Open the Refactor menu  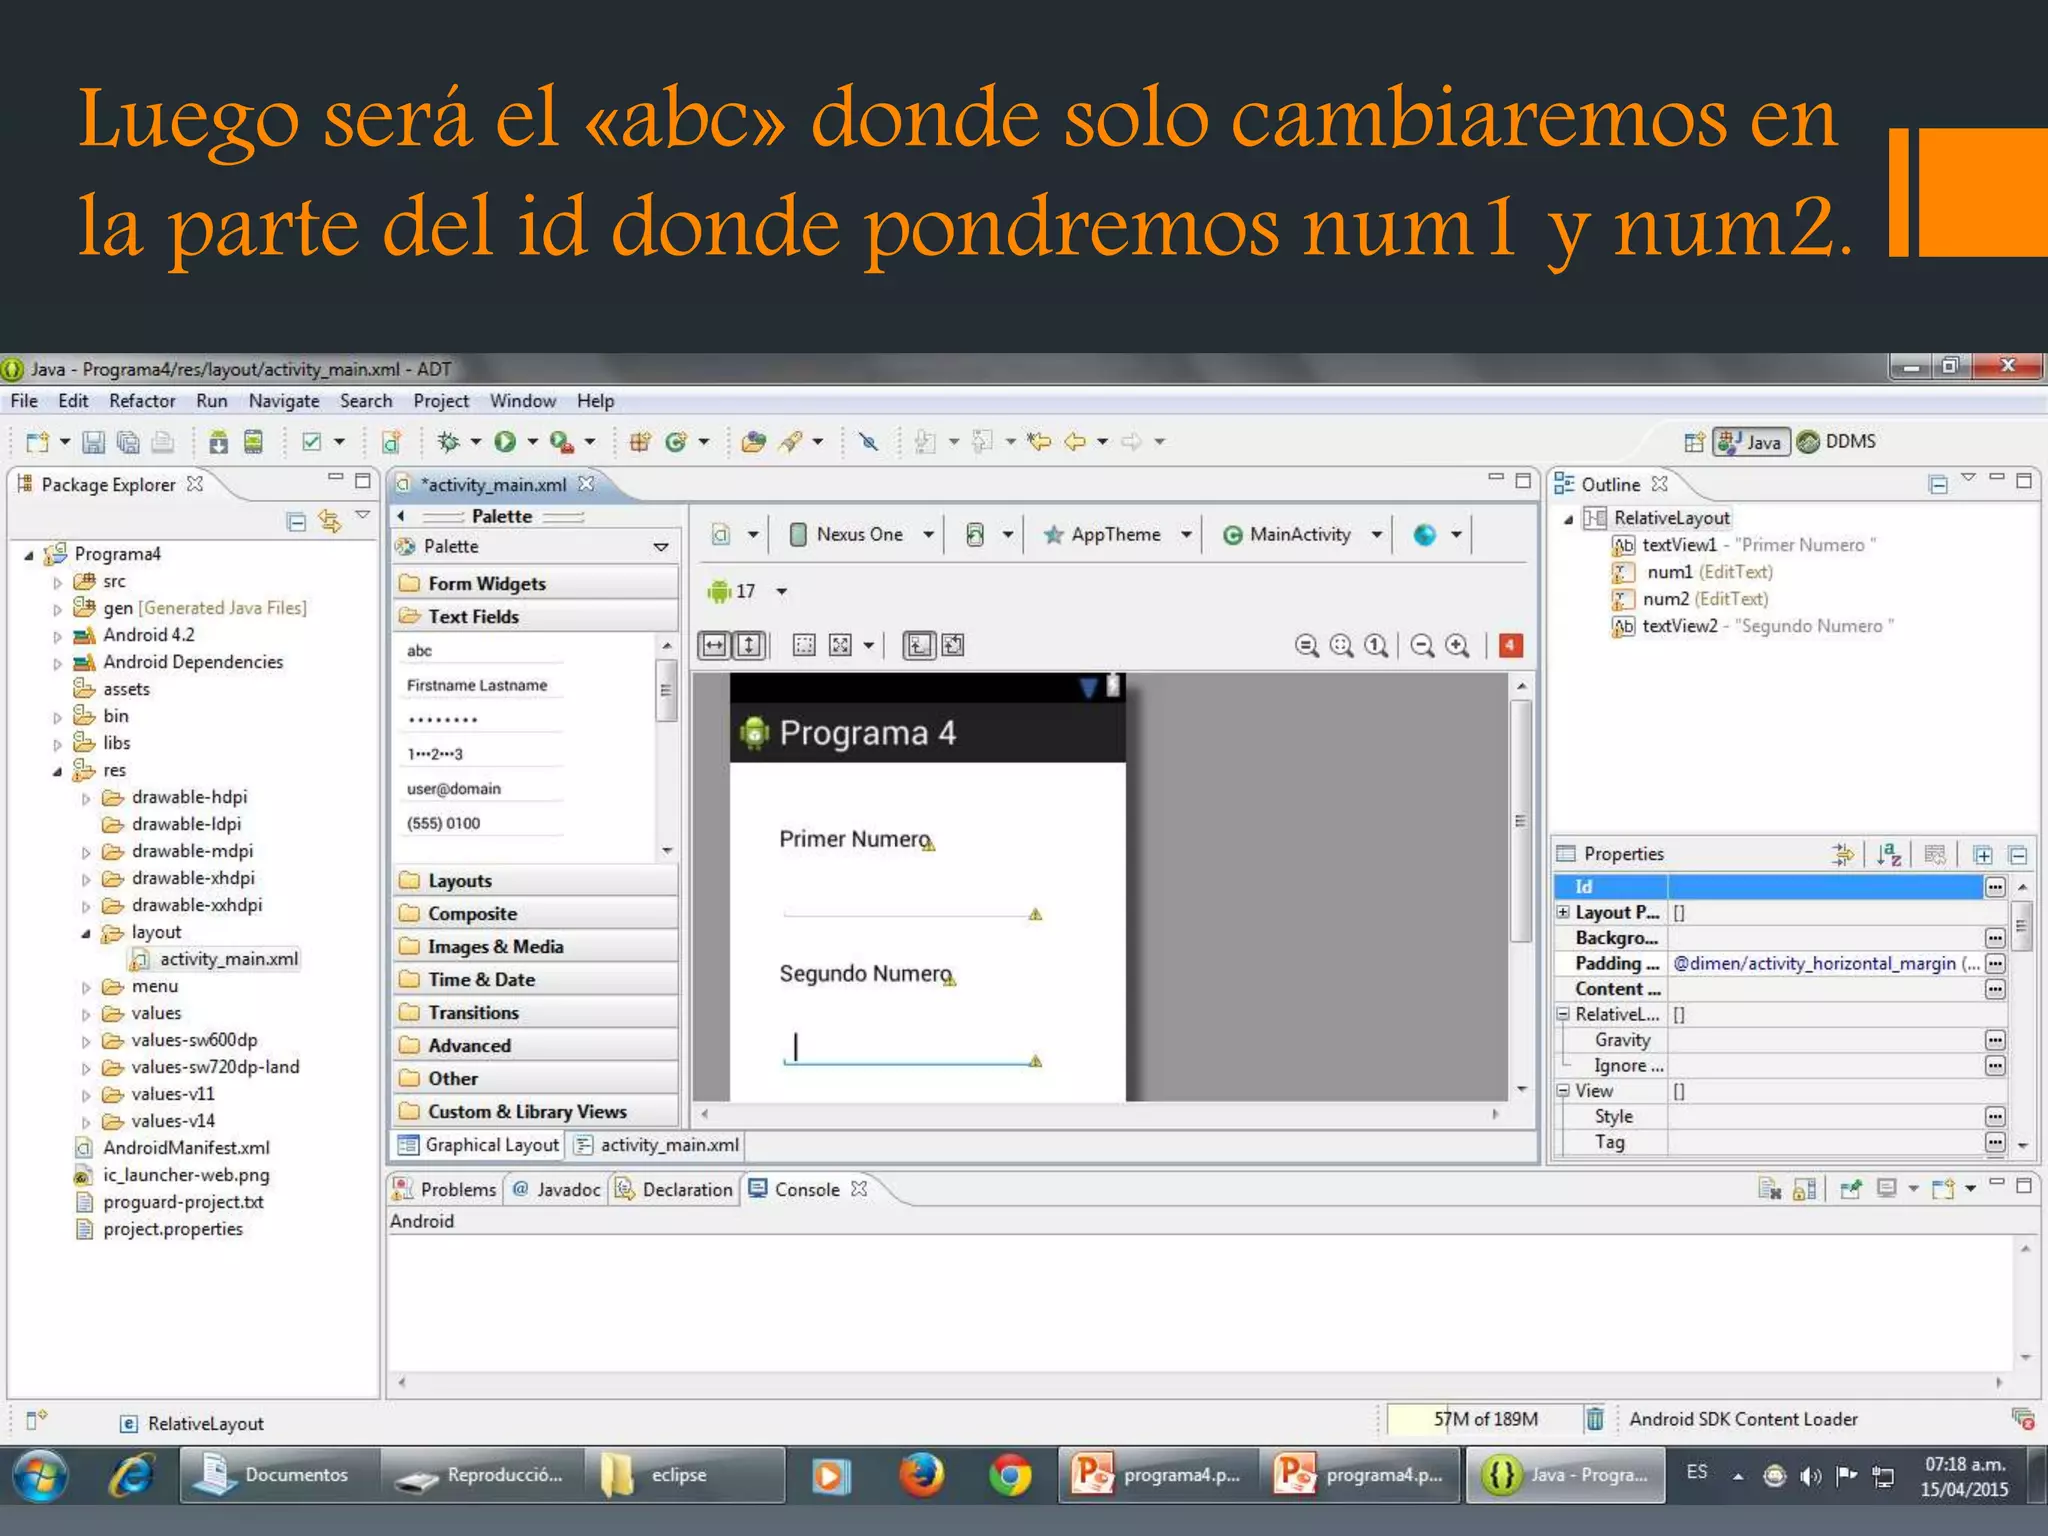click(142, 401)
